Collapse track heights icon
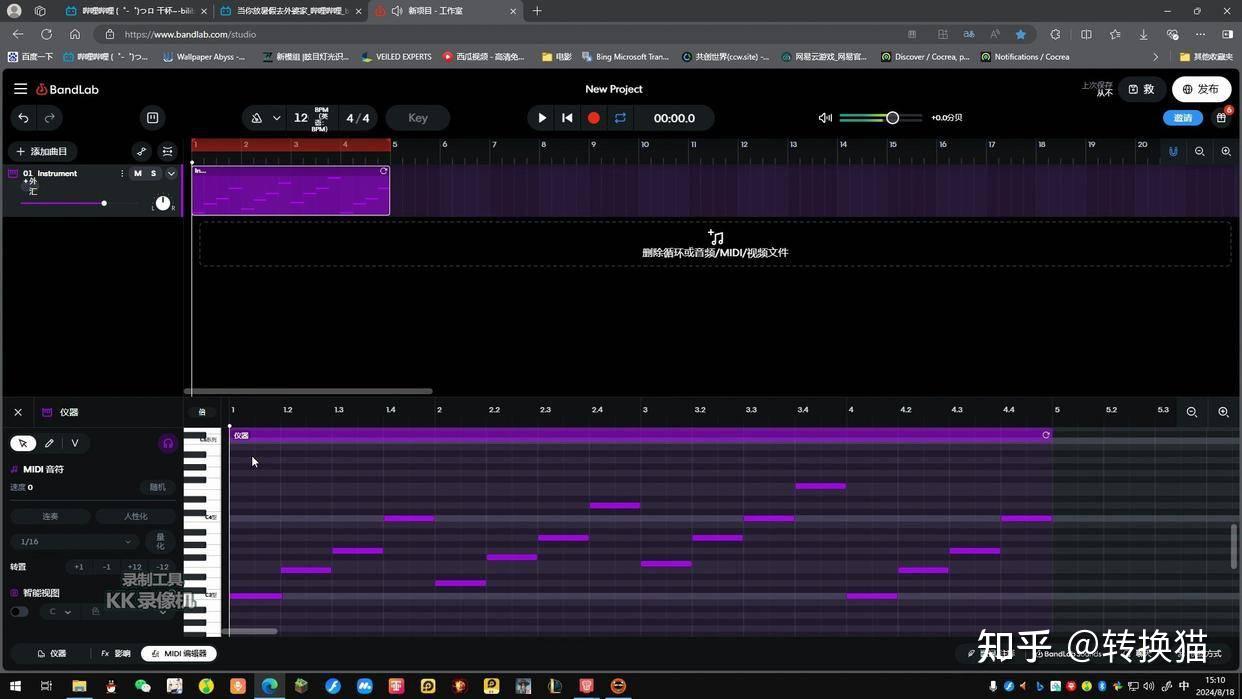Image resolution: width=1242 pixels, height=699 pixels. 167,151
